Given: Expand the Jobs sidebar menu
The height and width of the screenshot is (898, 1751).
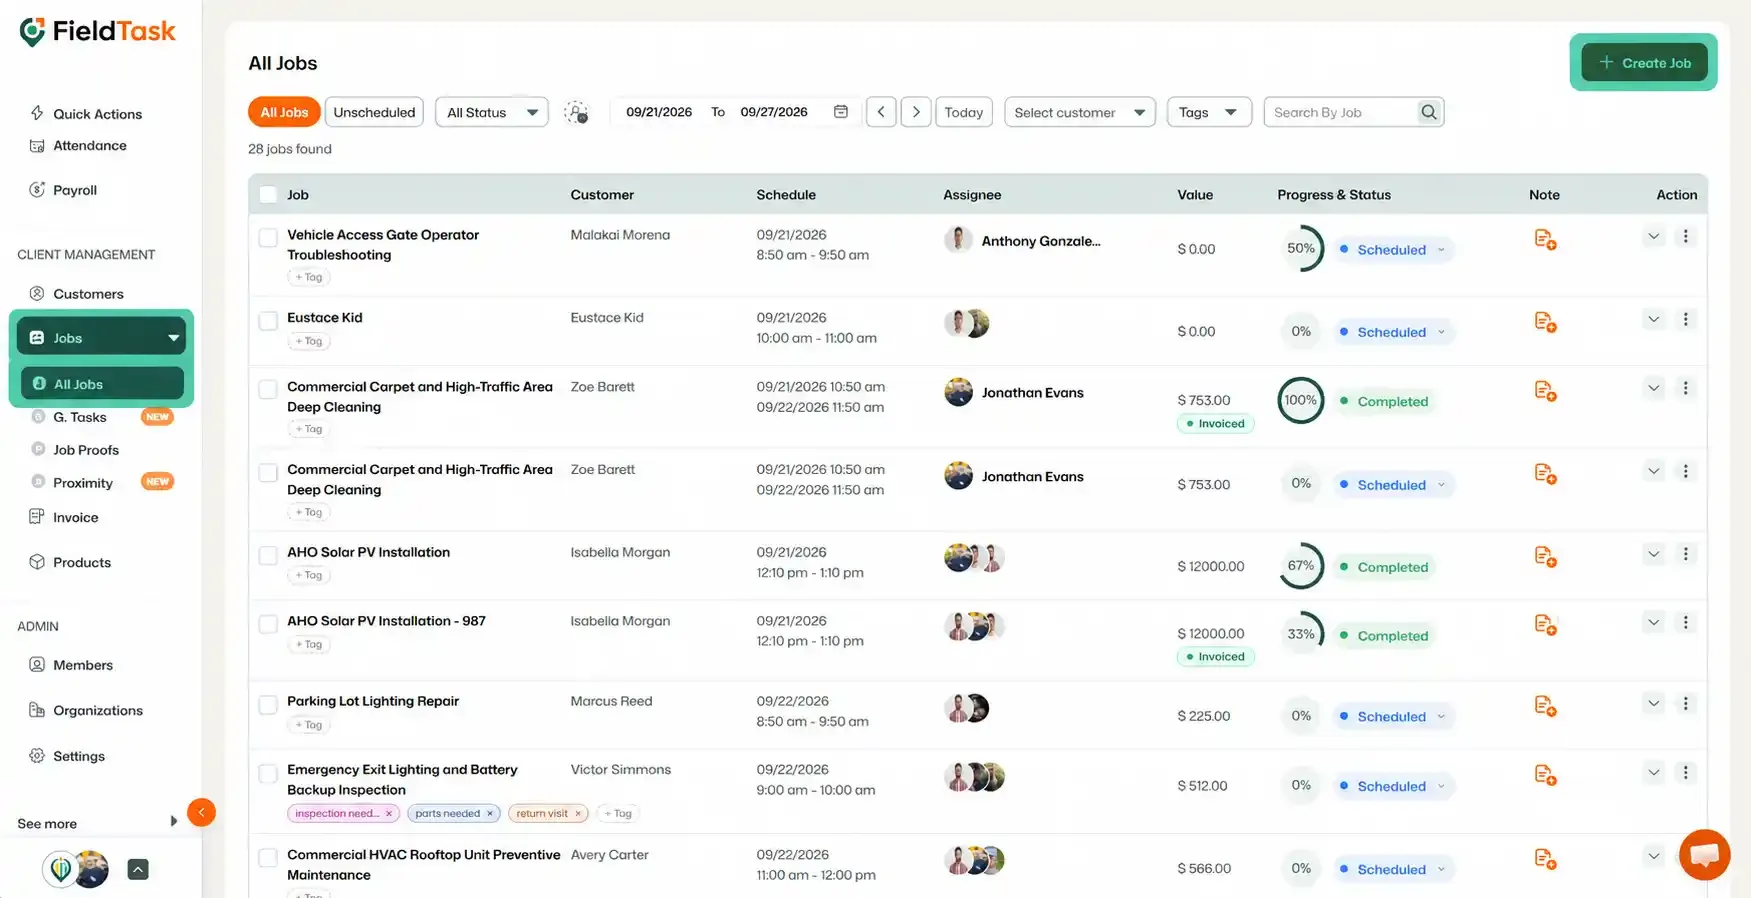Looking at the screenshot, I should 101,338.
